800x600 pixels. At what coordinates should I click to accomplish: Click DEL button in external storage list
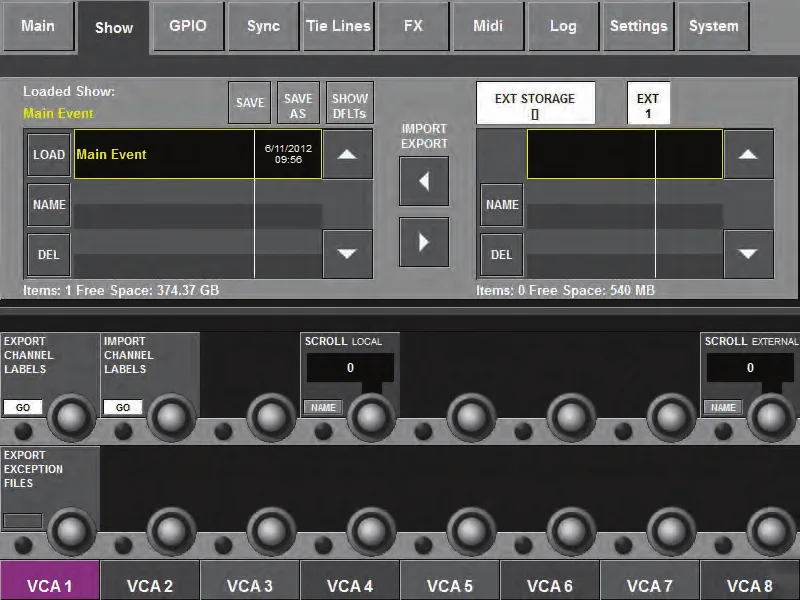502,255
